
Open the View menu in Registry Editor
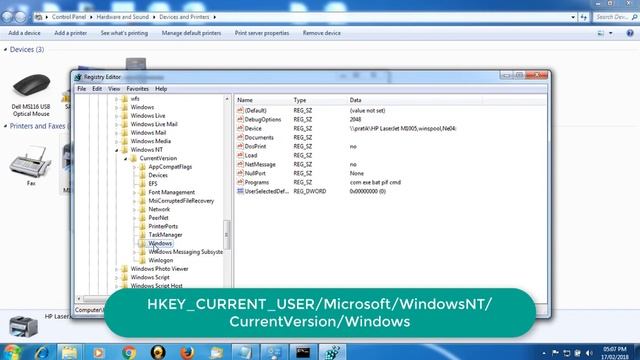(x=114, y=89)
